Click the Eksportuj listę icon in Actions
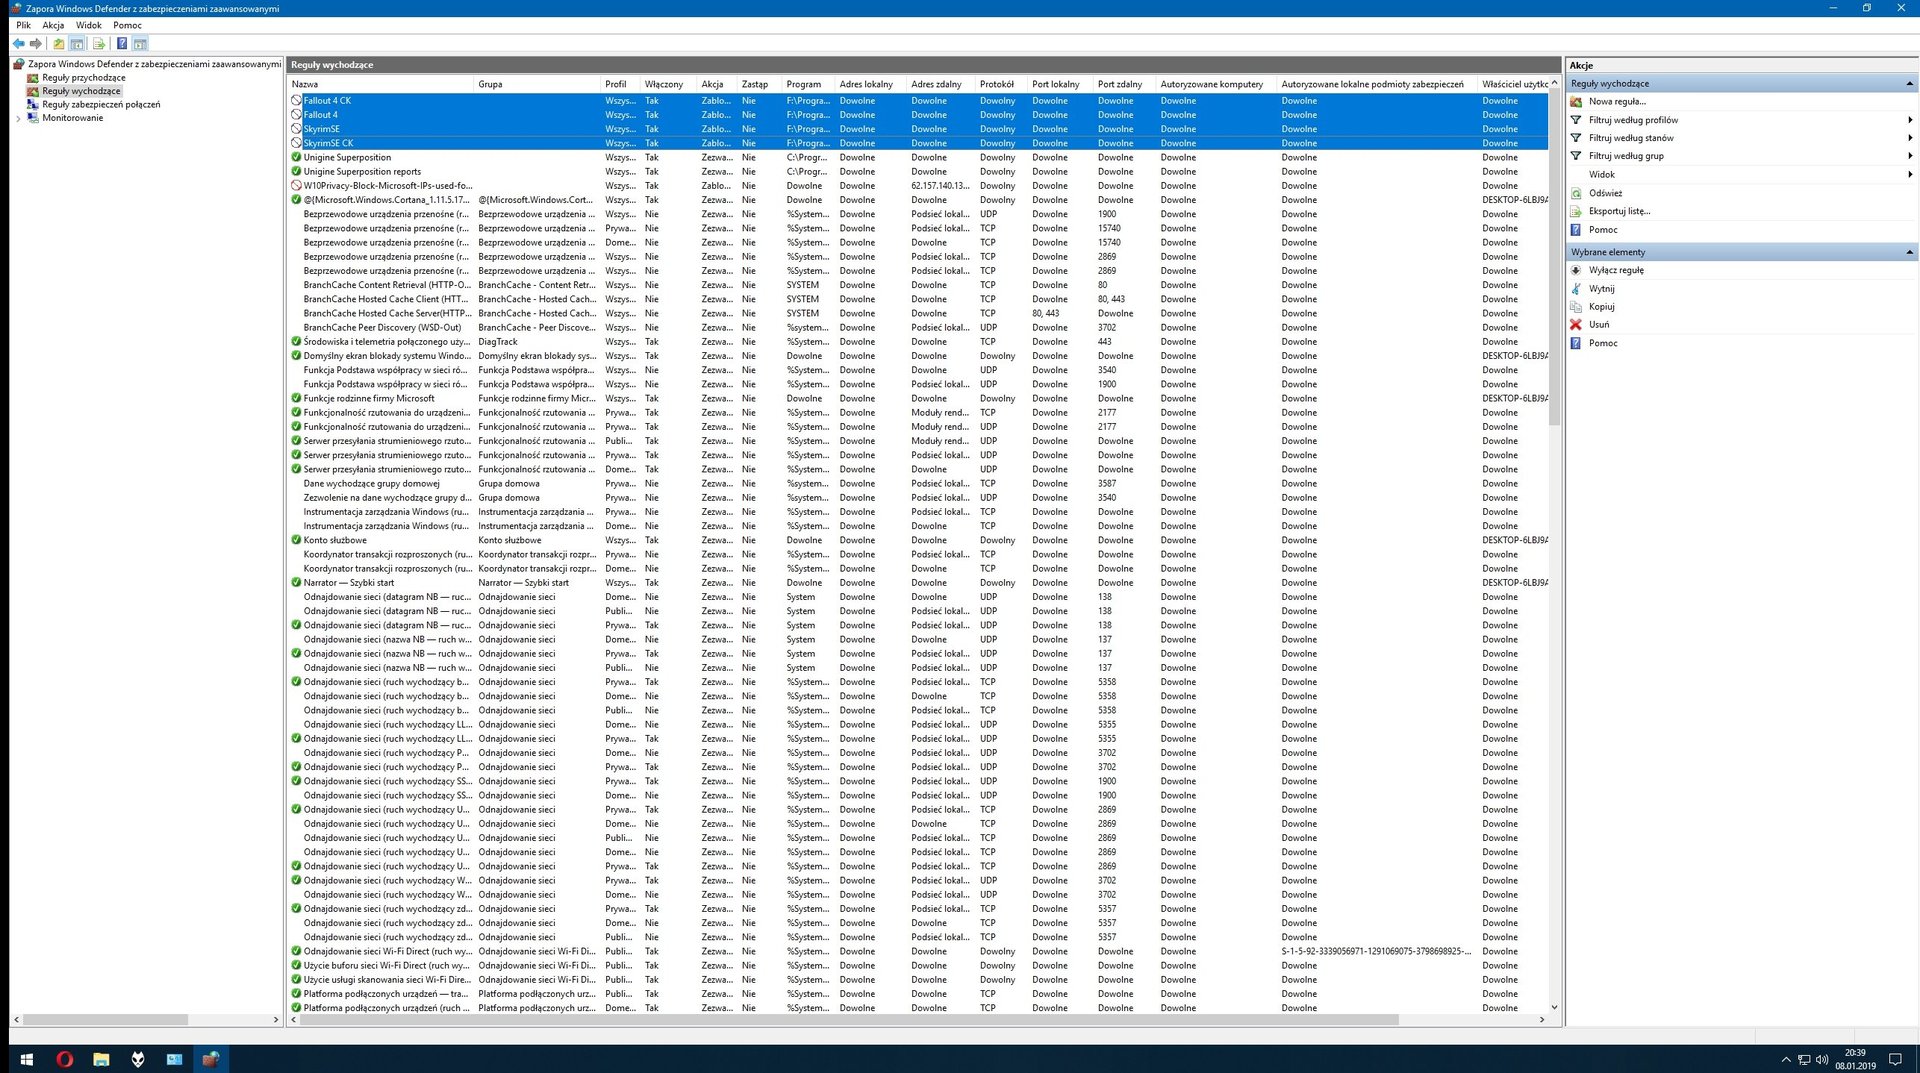This screenshot has width=1920, height=1073. click(1576, 212)
